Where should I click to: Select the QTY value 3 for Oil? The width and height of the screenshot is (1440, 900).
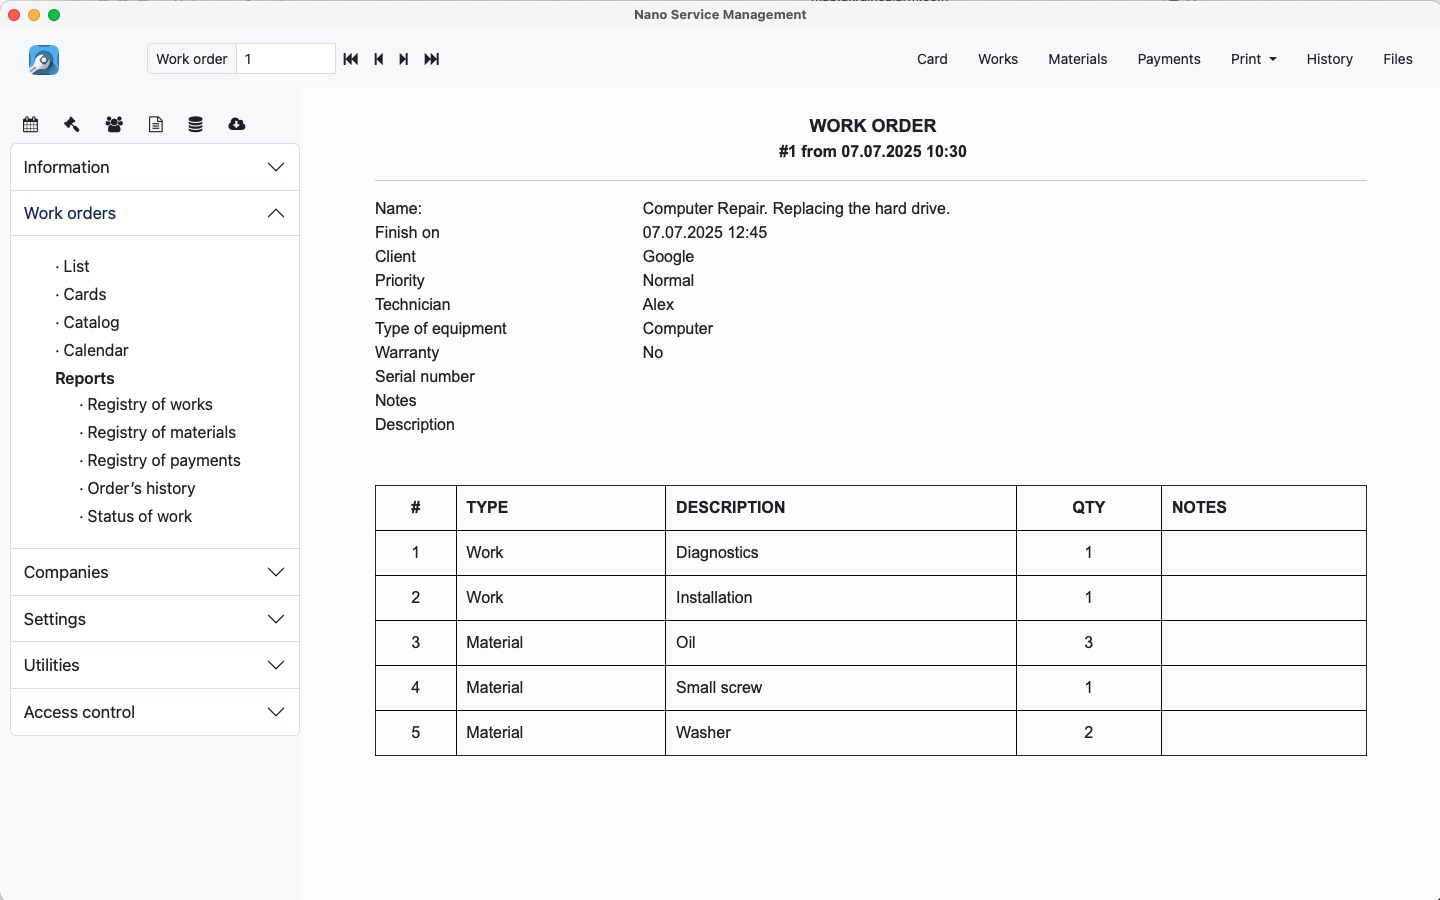click(x=1089, y=642)
